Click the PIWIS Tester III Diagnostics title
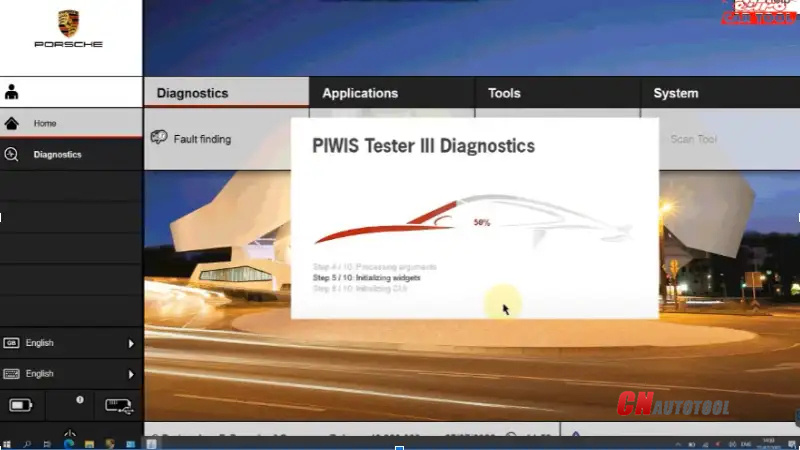 (x=423, y=146)
